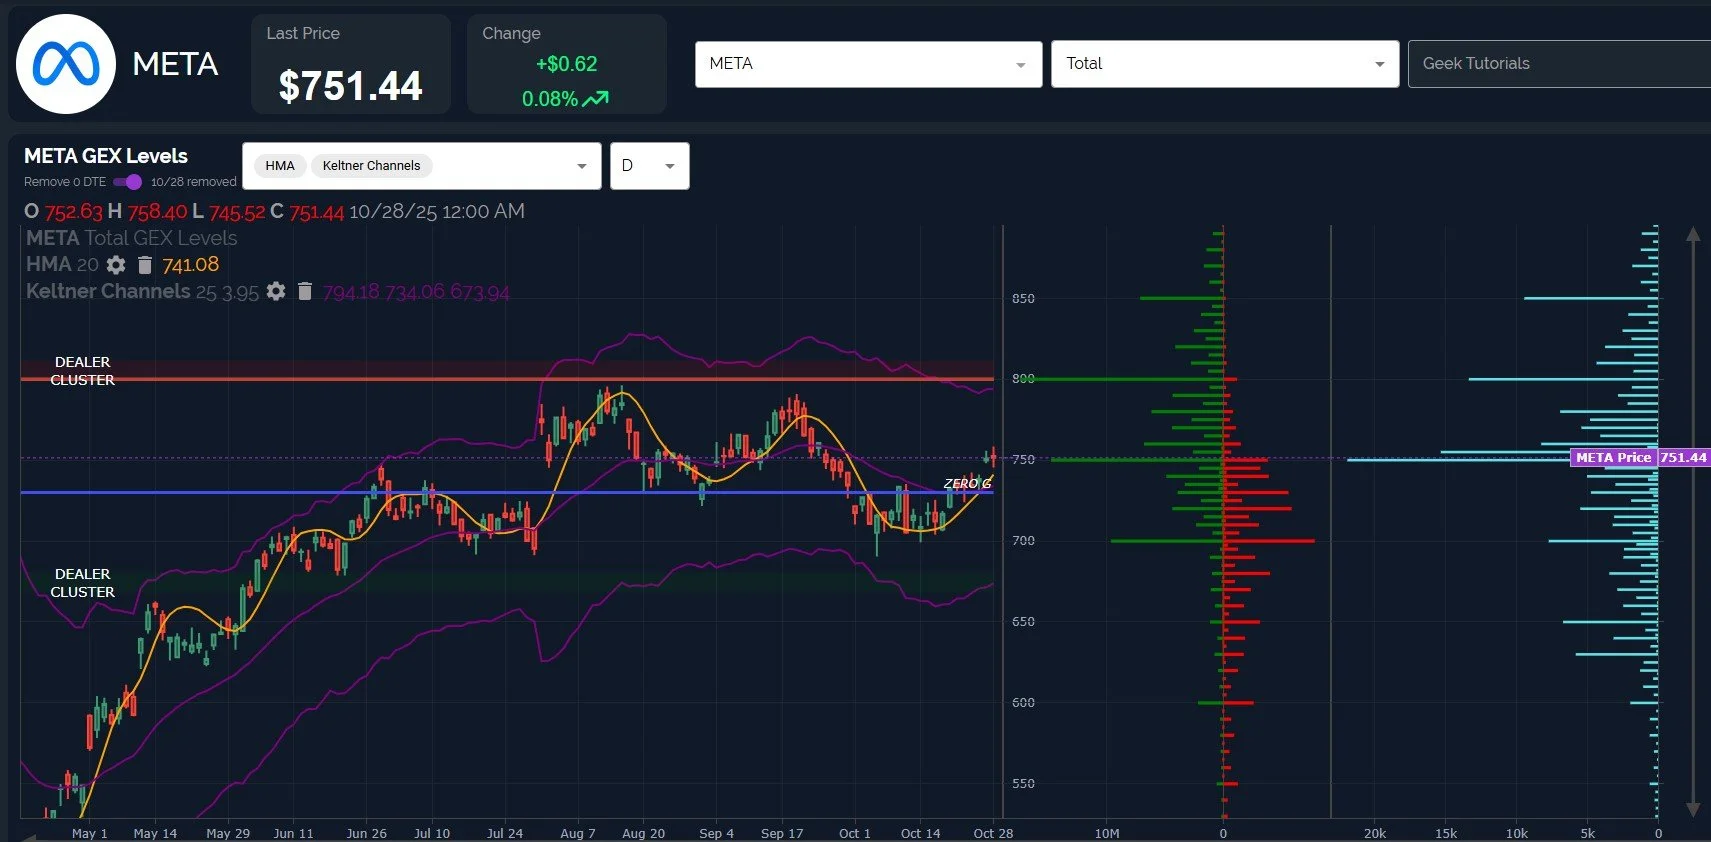This screenshot has height=842, width=1711.
Task: Click the 650 price axis label
Action: pos(1023,621)
